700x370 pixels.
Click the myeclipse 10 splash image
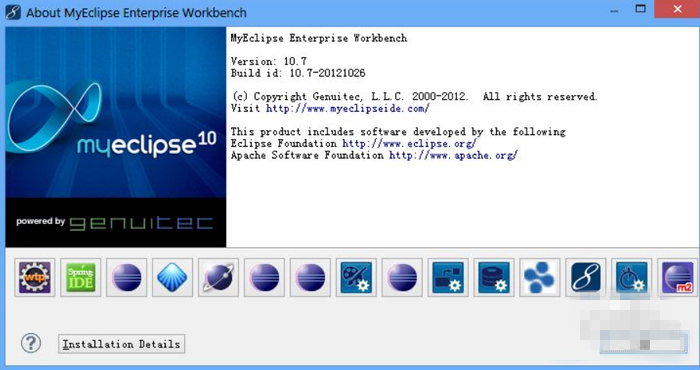(116, 112)
